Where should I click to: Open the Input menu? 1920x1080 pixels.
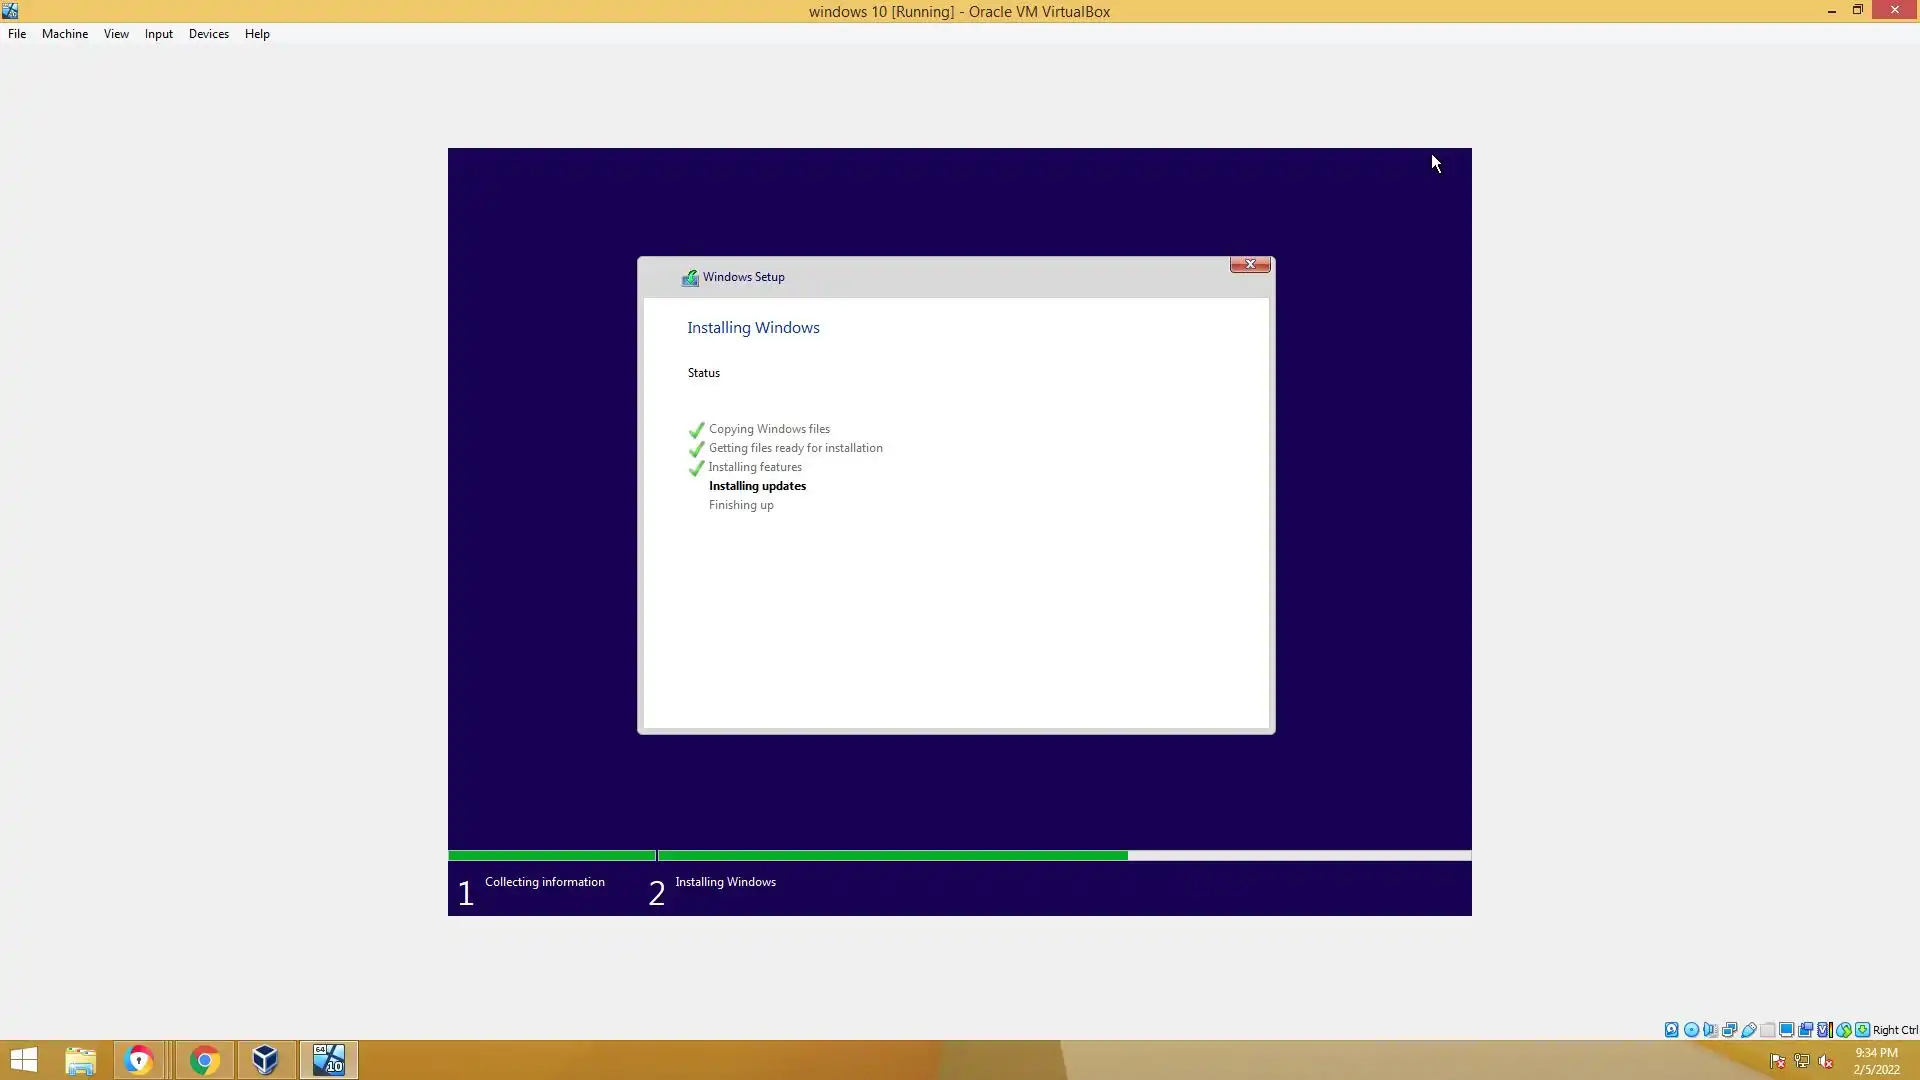click(x=158, y=34)
